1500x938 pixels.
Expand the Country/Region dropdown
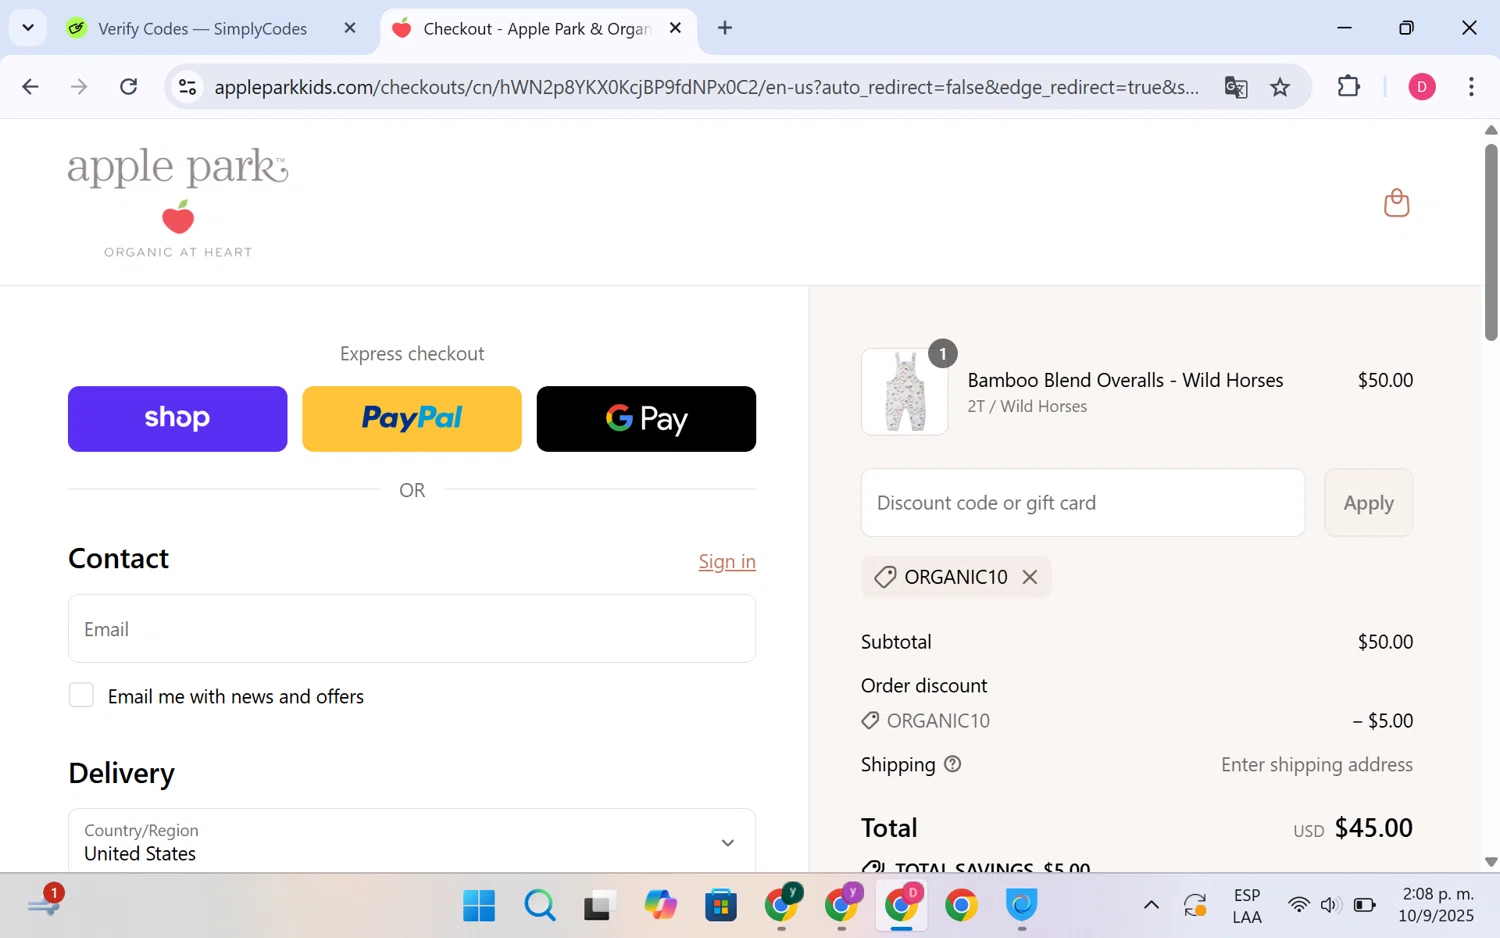coord(412,842)
